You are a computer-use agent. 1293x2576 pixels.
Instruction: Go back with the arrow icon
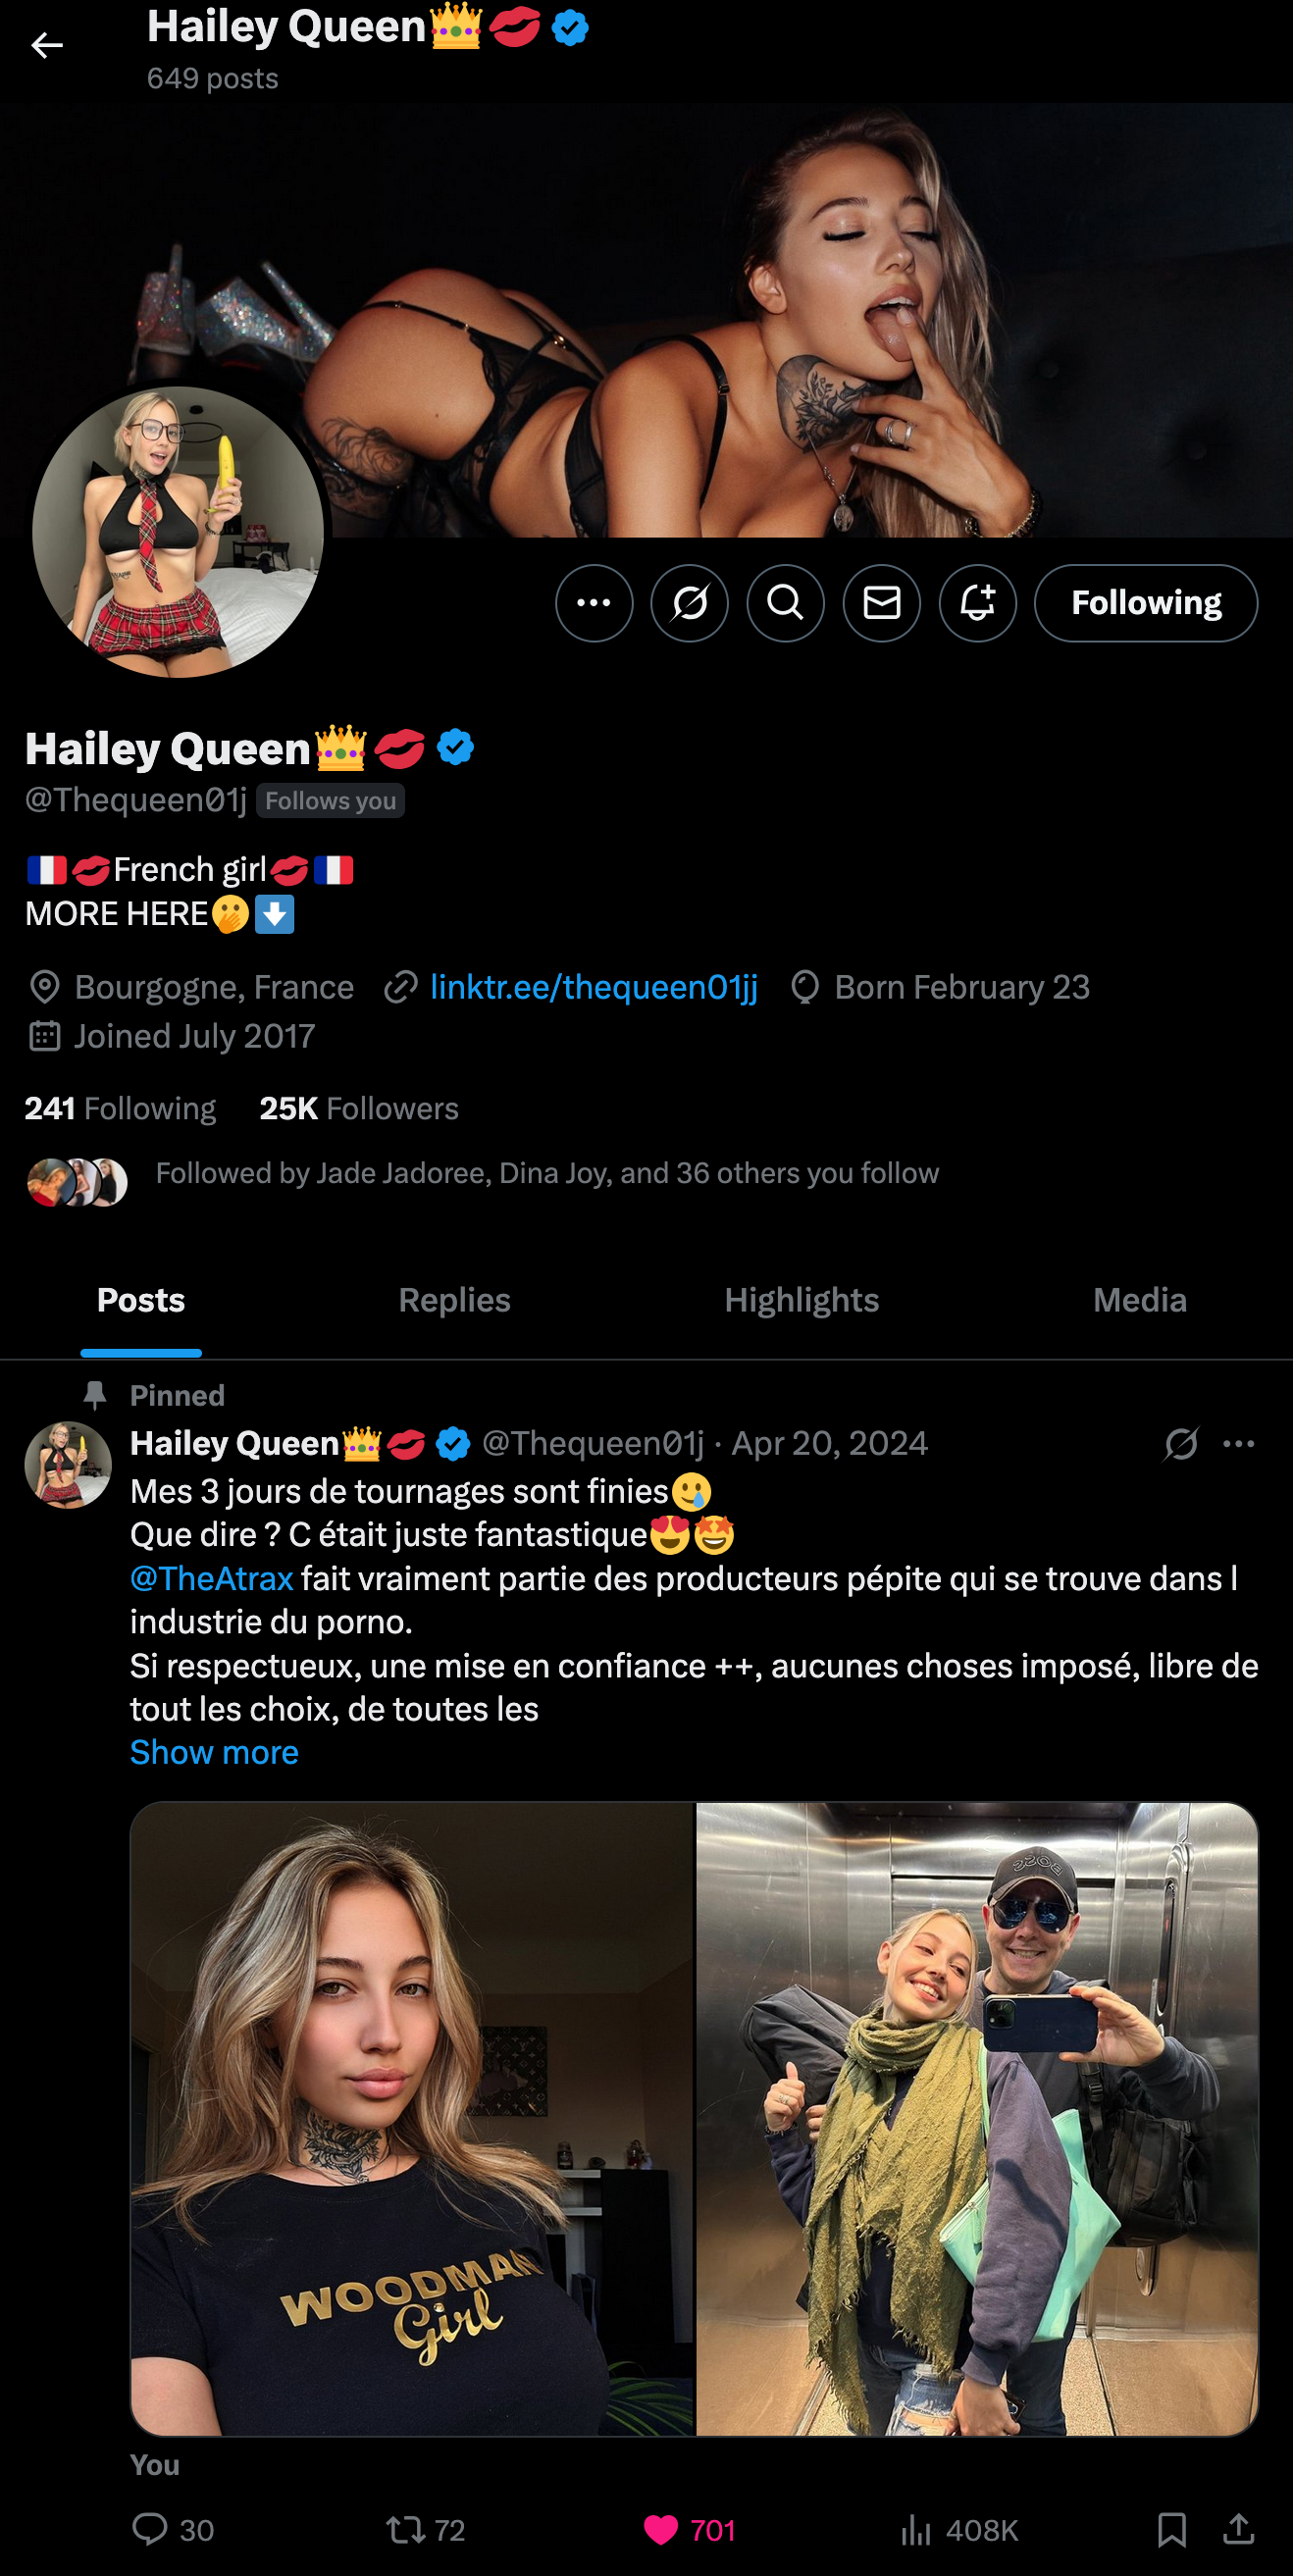[46, 46]
